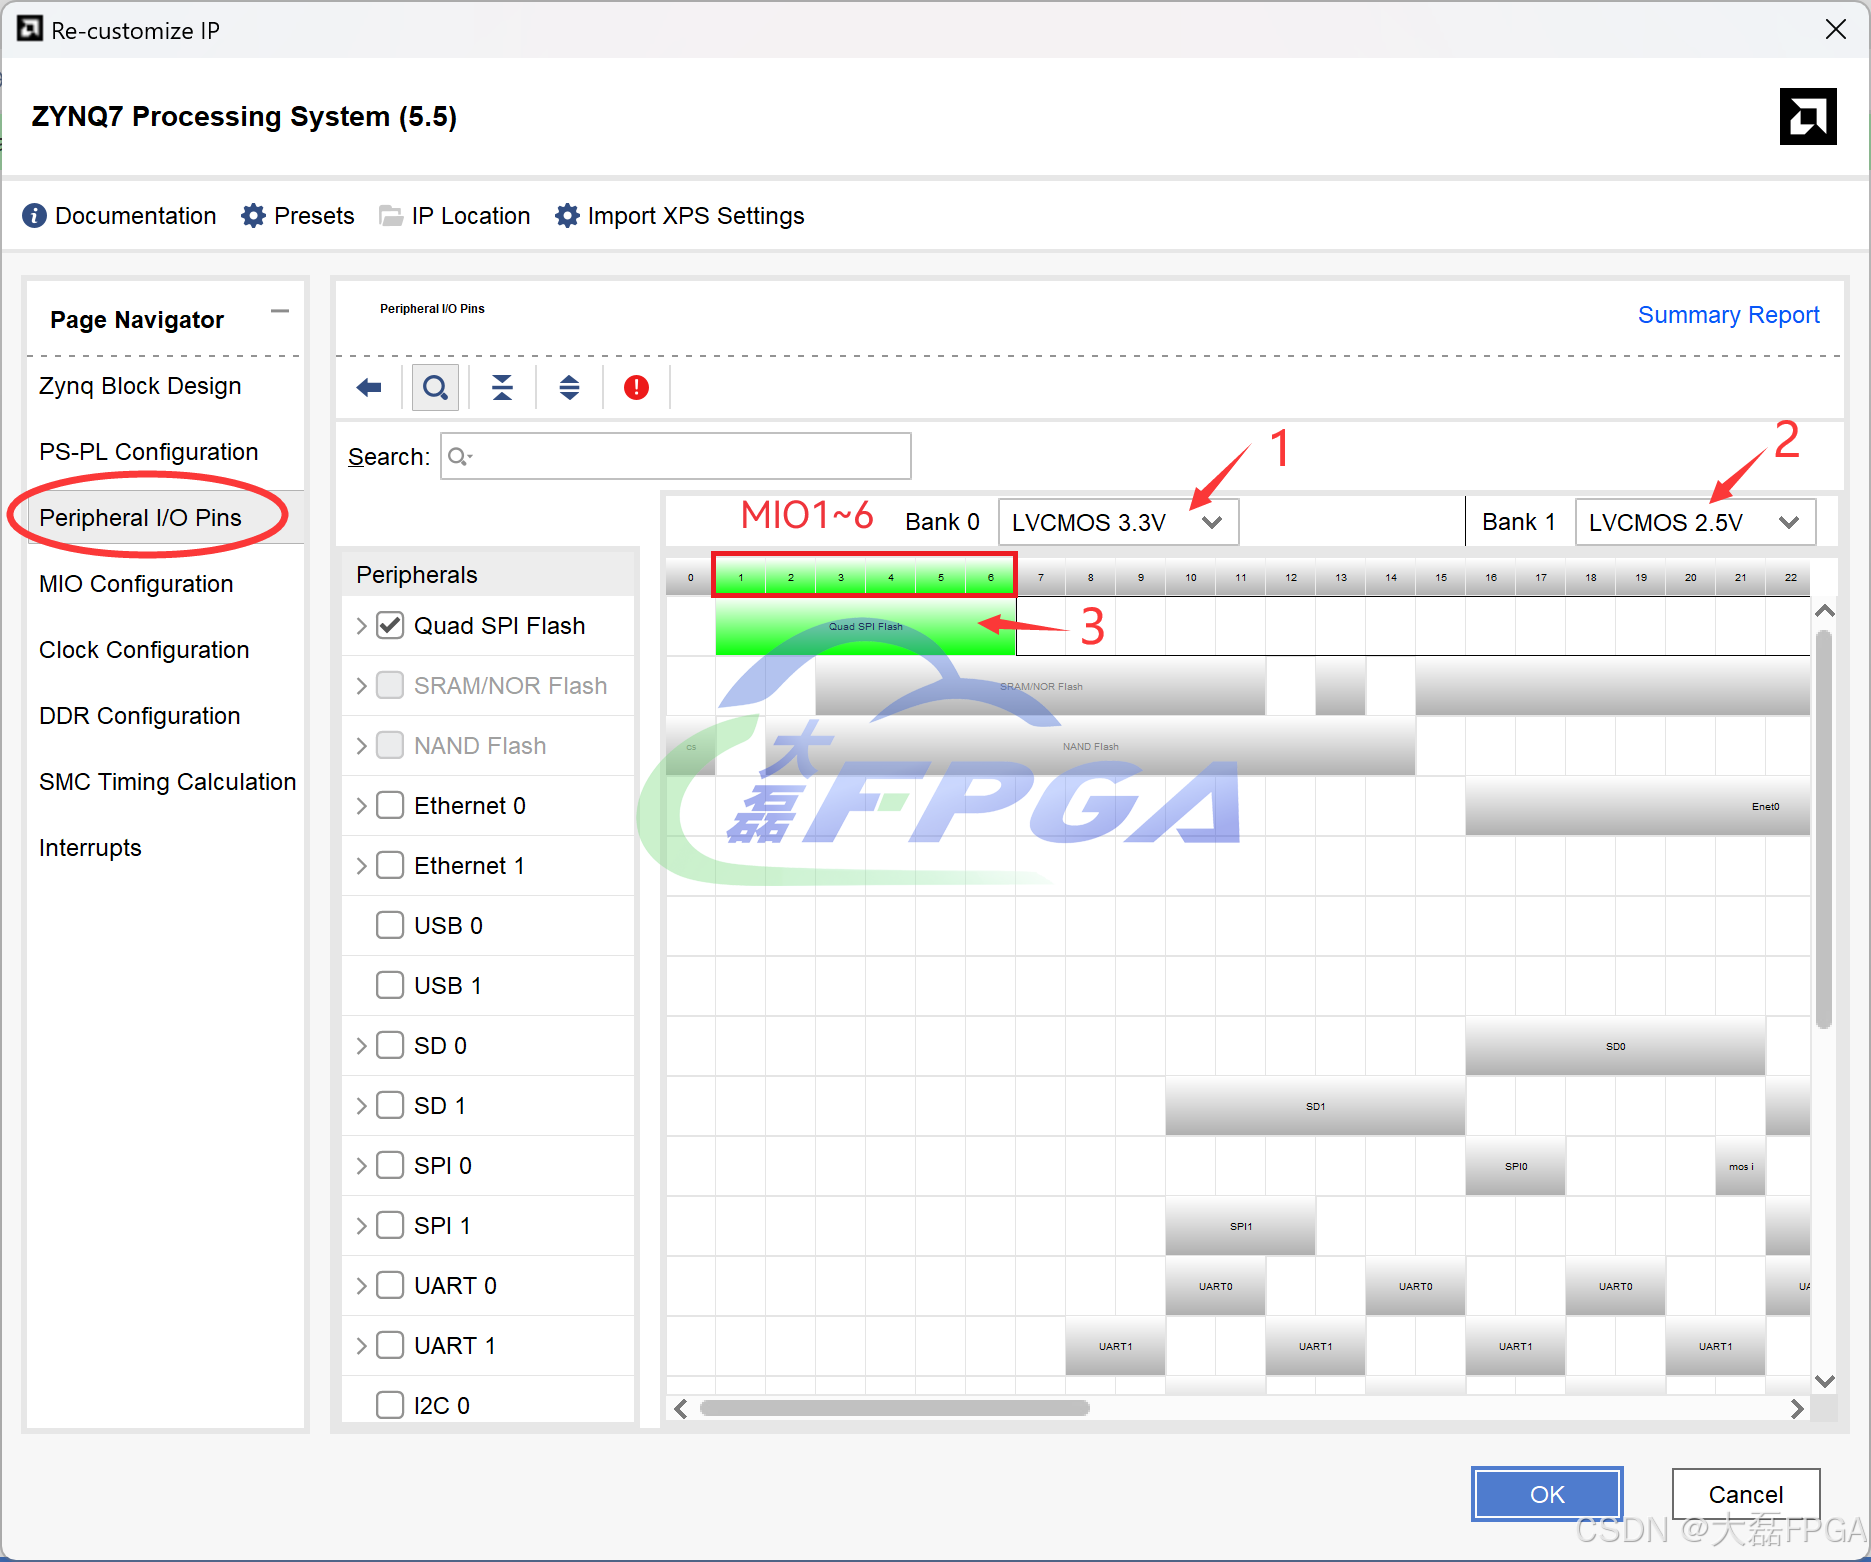1871x1562 pixels.
Task: Open the Bank 0 voltage dropdown
Action: click(x=1118, y=522)
